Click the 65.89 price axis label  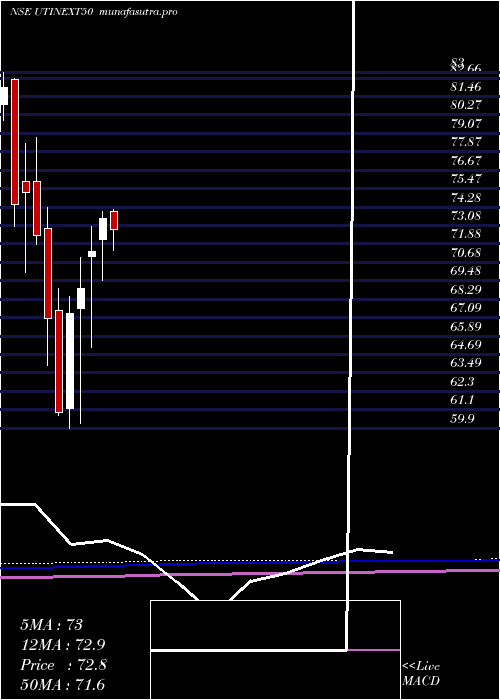pyautogui.click(x=466, y=327)
